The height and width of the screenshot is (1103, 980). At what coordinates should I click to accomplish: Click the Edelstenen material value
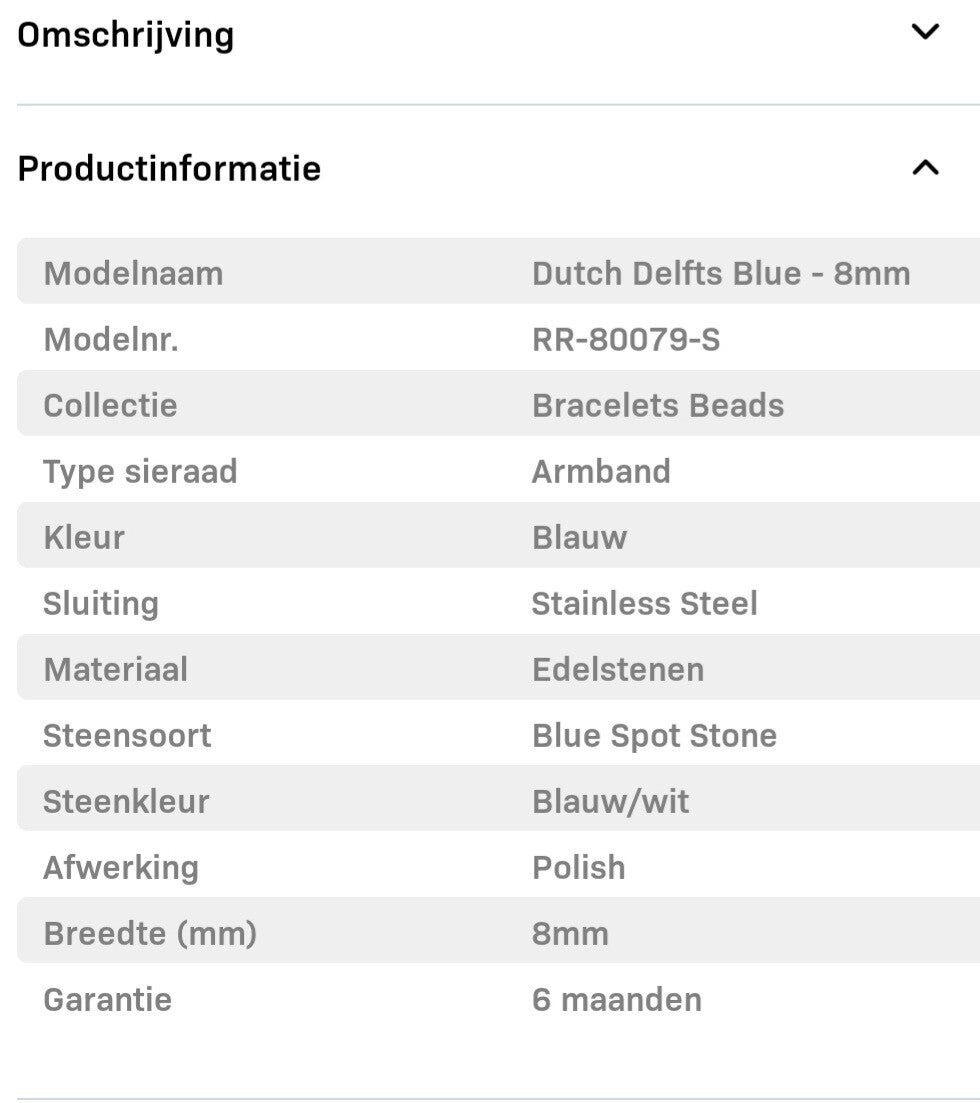pos(617,669)
